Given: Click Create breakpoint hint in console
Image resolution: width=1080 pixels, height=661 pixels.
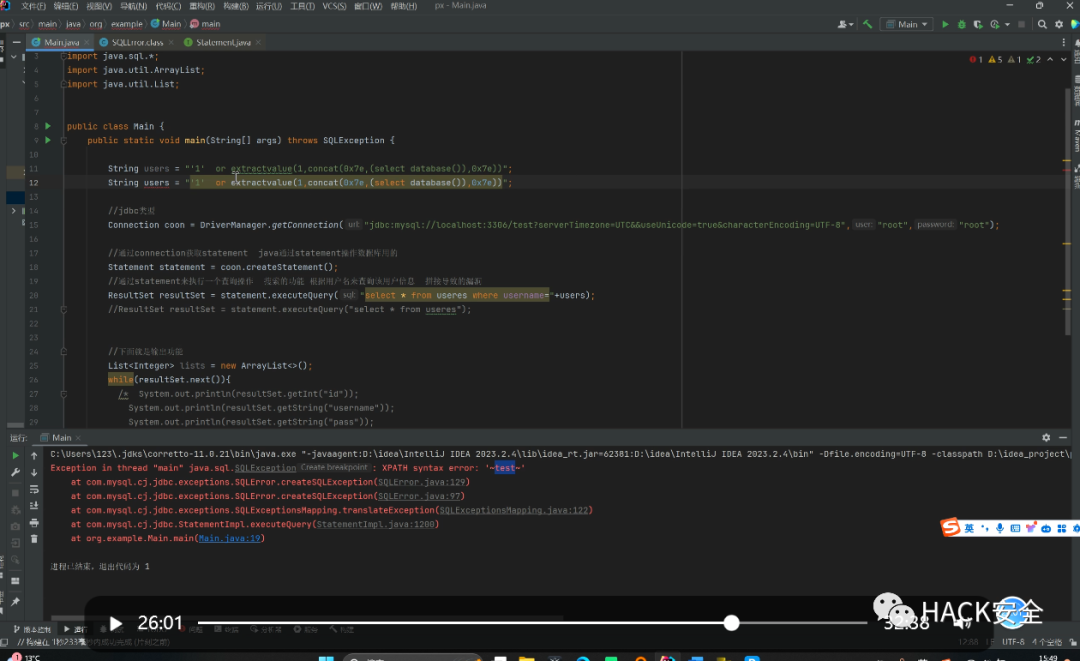Looking at the screenshot, I should click(334, 468).
